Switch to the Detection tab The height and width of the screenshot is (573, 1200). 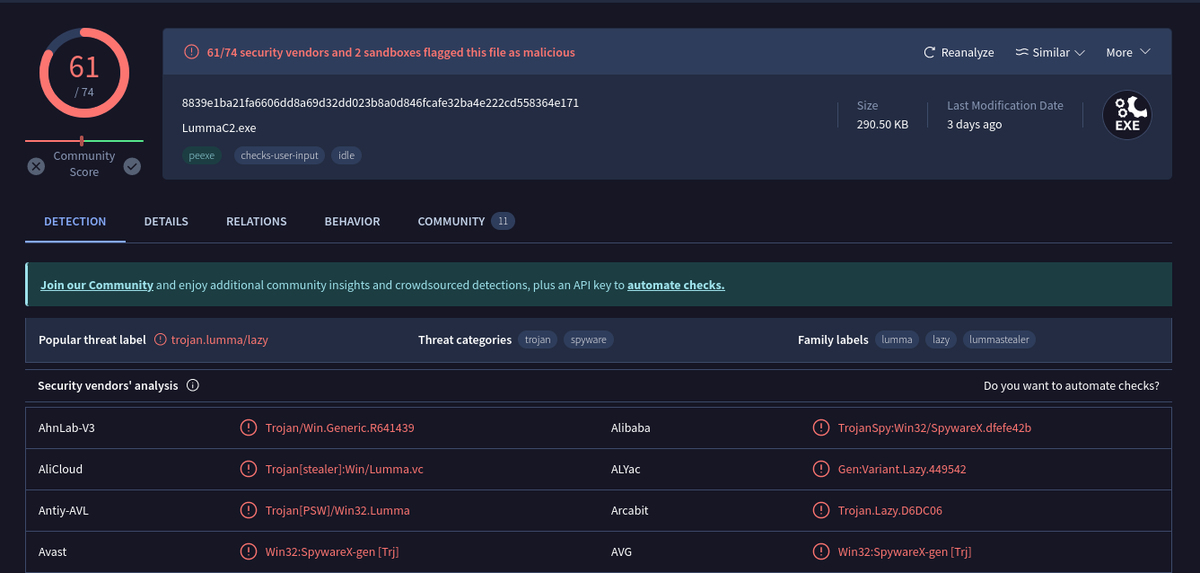[75, 221]
